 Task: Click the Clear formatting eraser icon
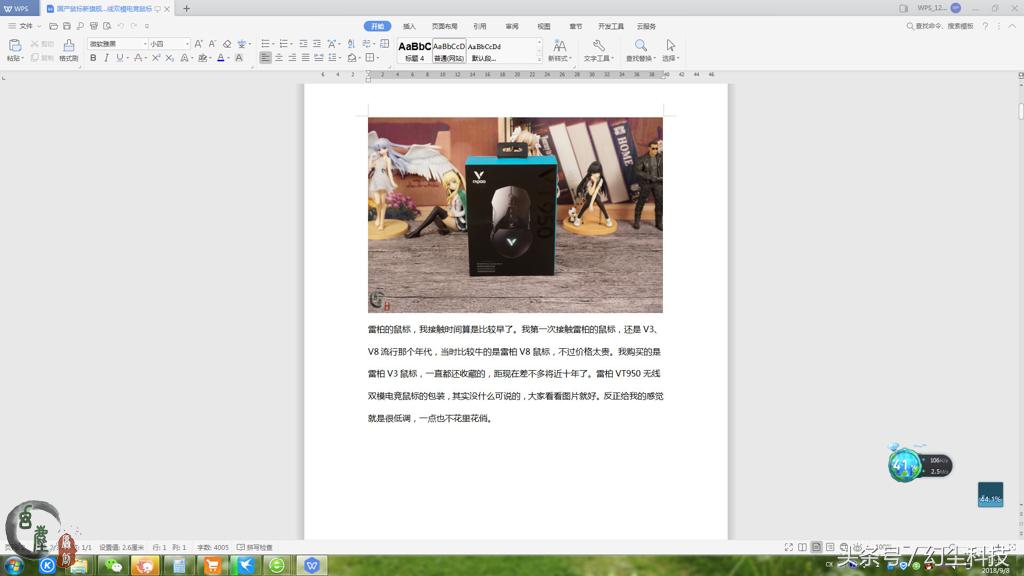coord(227,44)
